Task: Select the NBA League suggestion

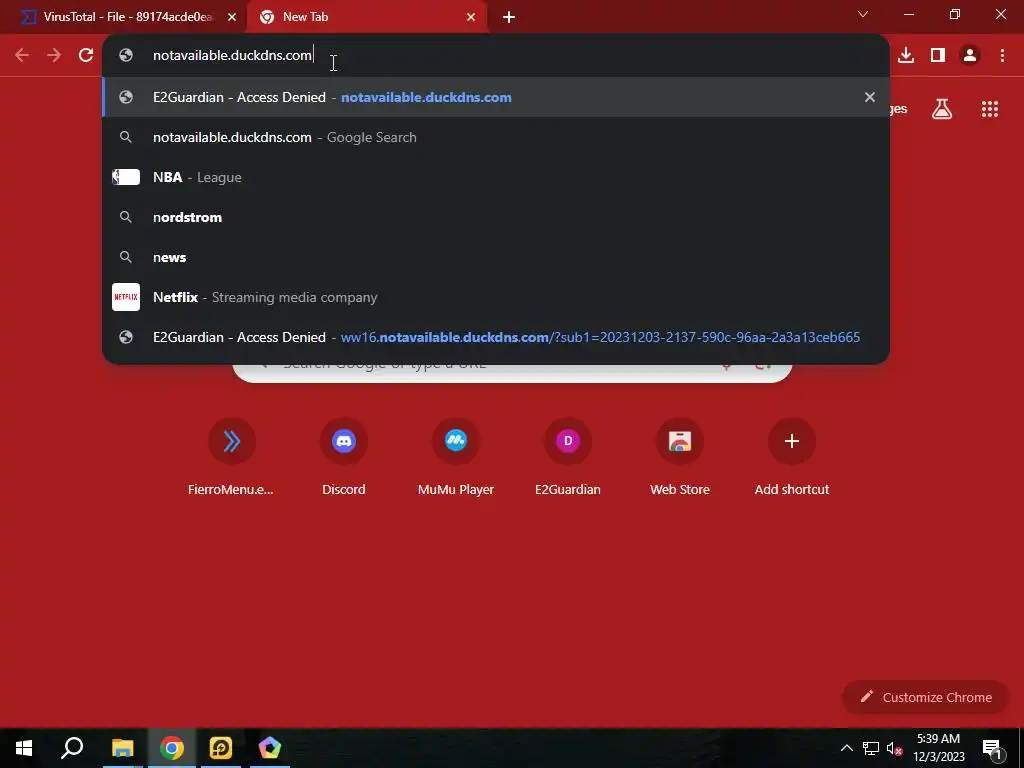Action: [496, 177]
